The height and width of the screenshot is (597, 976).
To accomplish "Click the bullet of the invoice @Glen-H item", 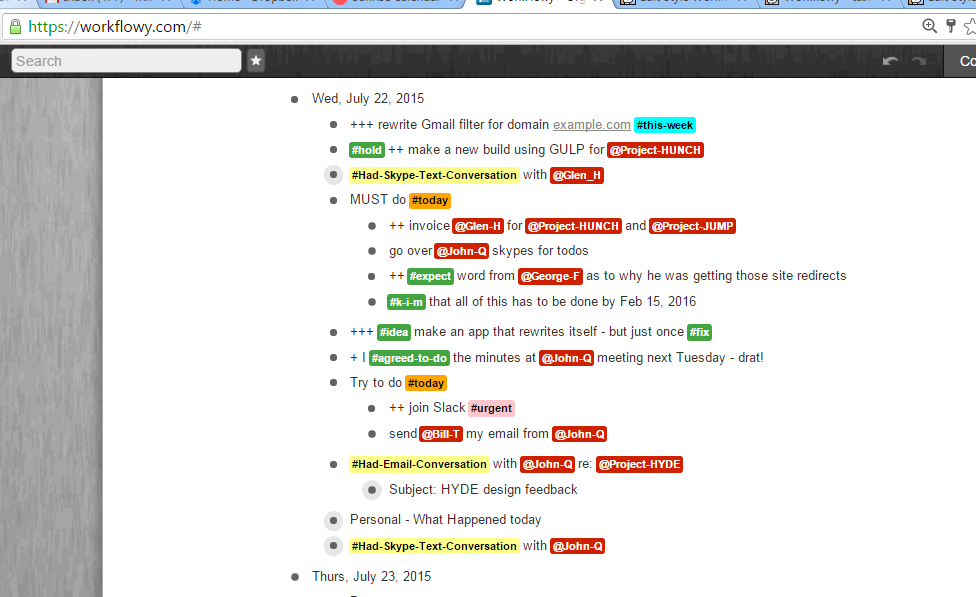I will click(x=372, y=226).
